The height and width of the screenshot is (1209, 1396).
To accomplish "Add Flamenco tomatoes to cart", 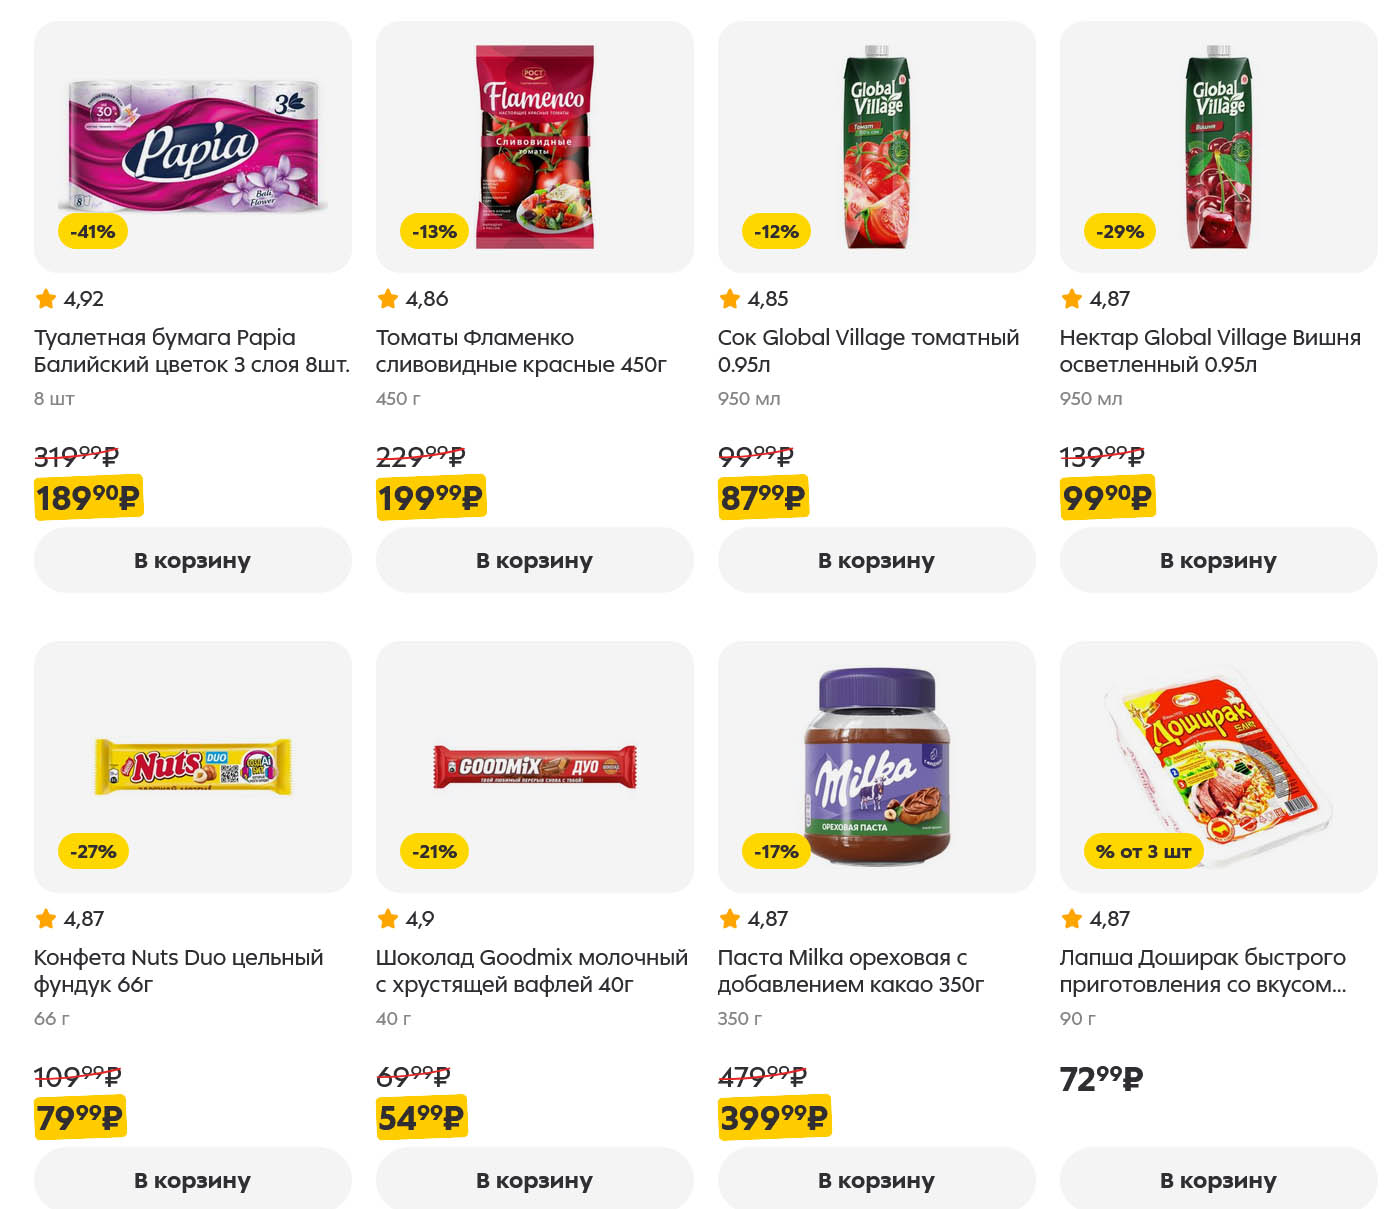I will [535, 560].
